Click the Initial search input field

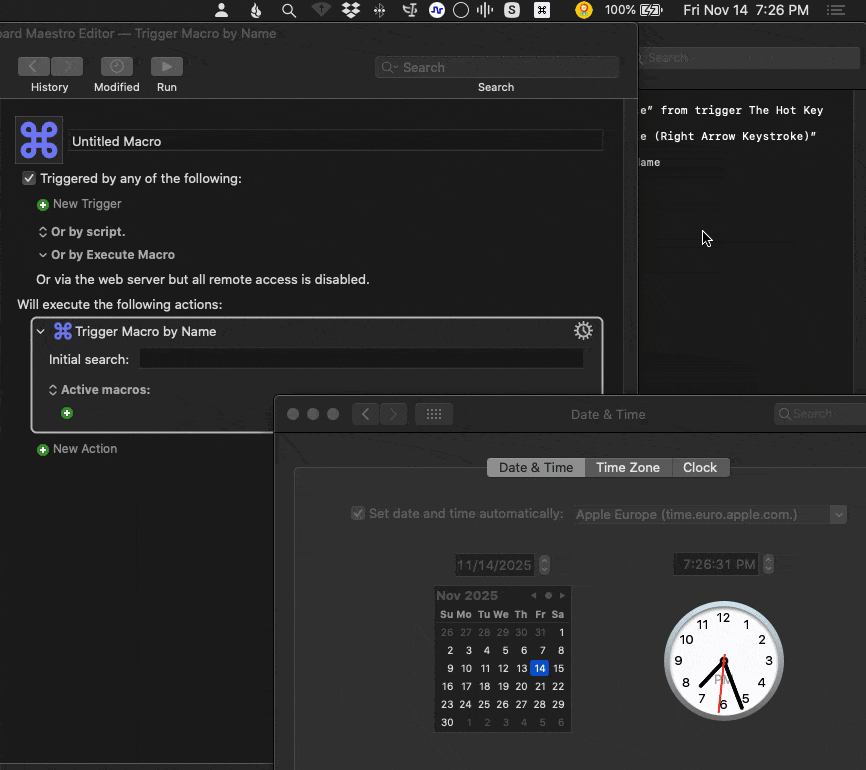360,359
